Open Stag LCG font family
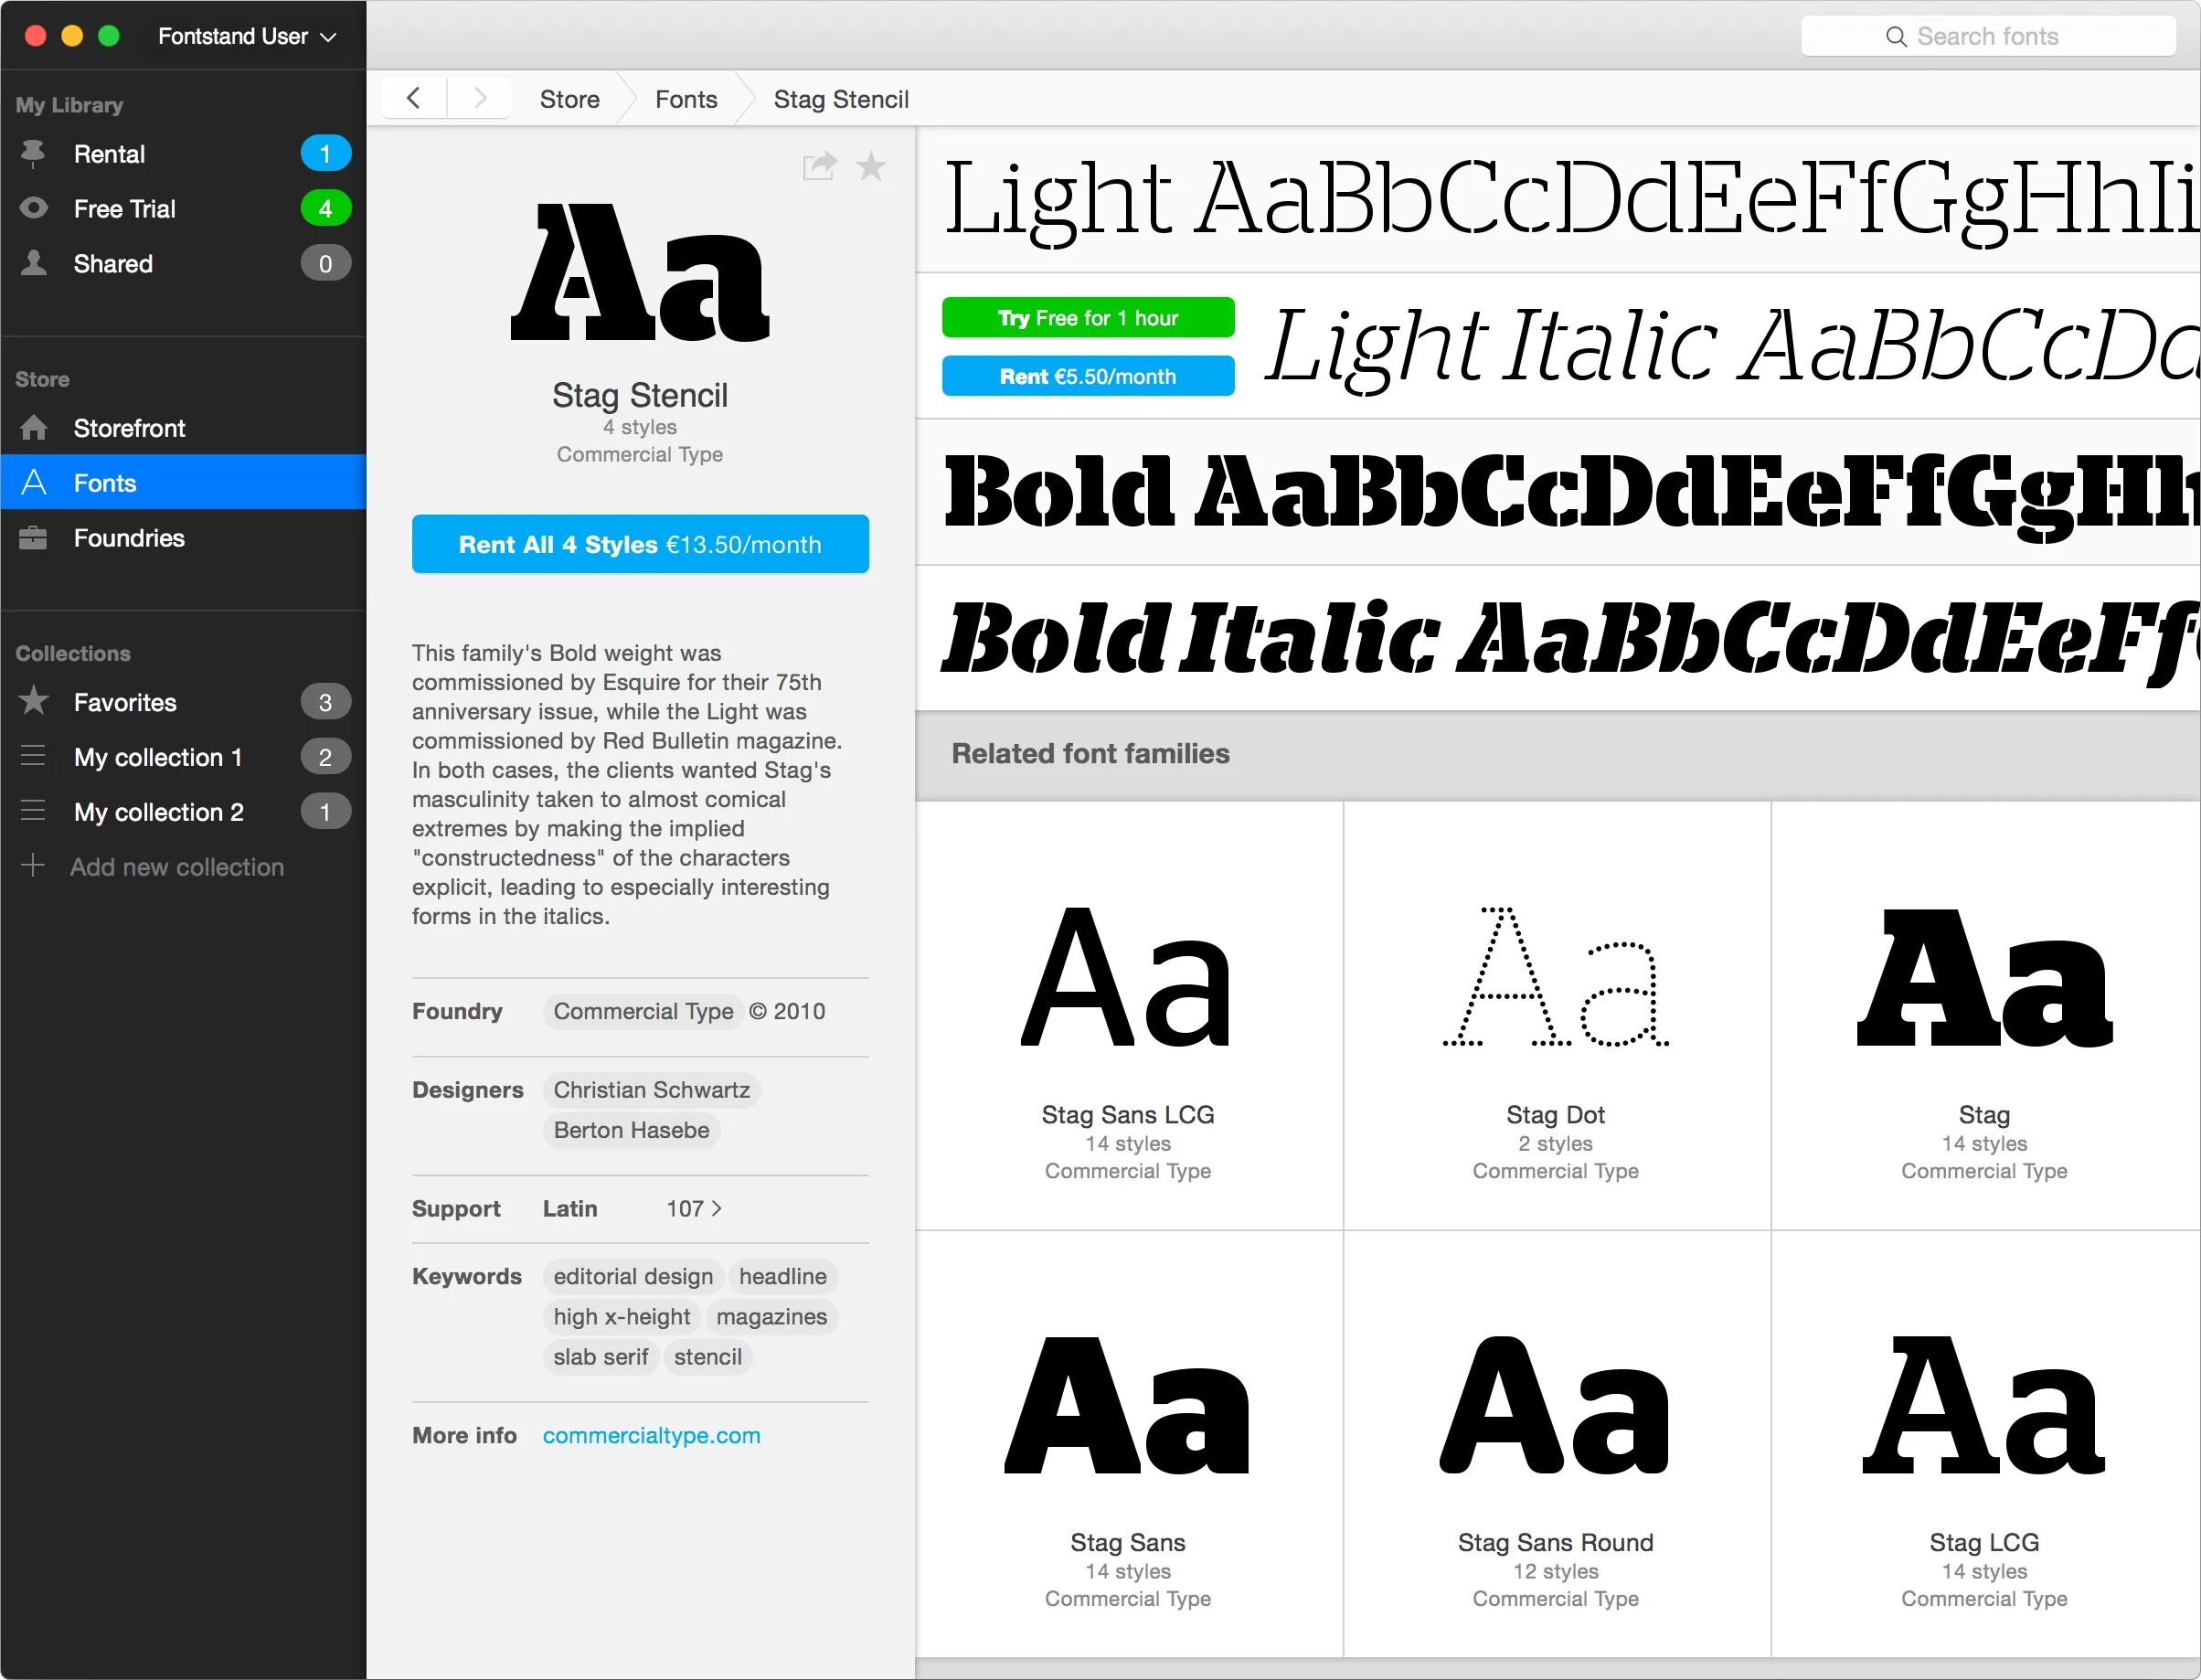This screenshot has width=2201, height=1680. coord(1985,1444)
